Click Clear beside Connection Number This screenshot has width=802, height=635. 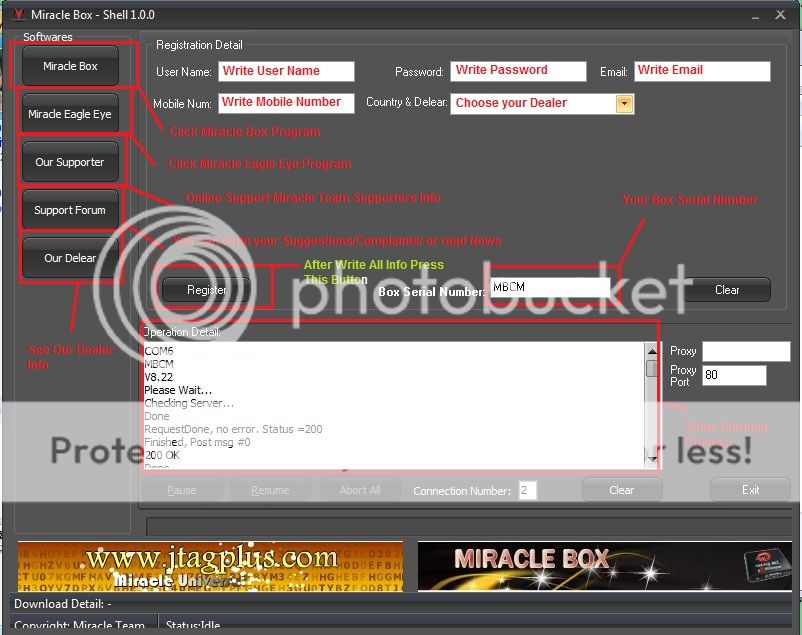(x=622, y=490)
